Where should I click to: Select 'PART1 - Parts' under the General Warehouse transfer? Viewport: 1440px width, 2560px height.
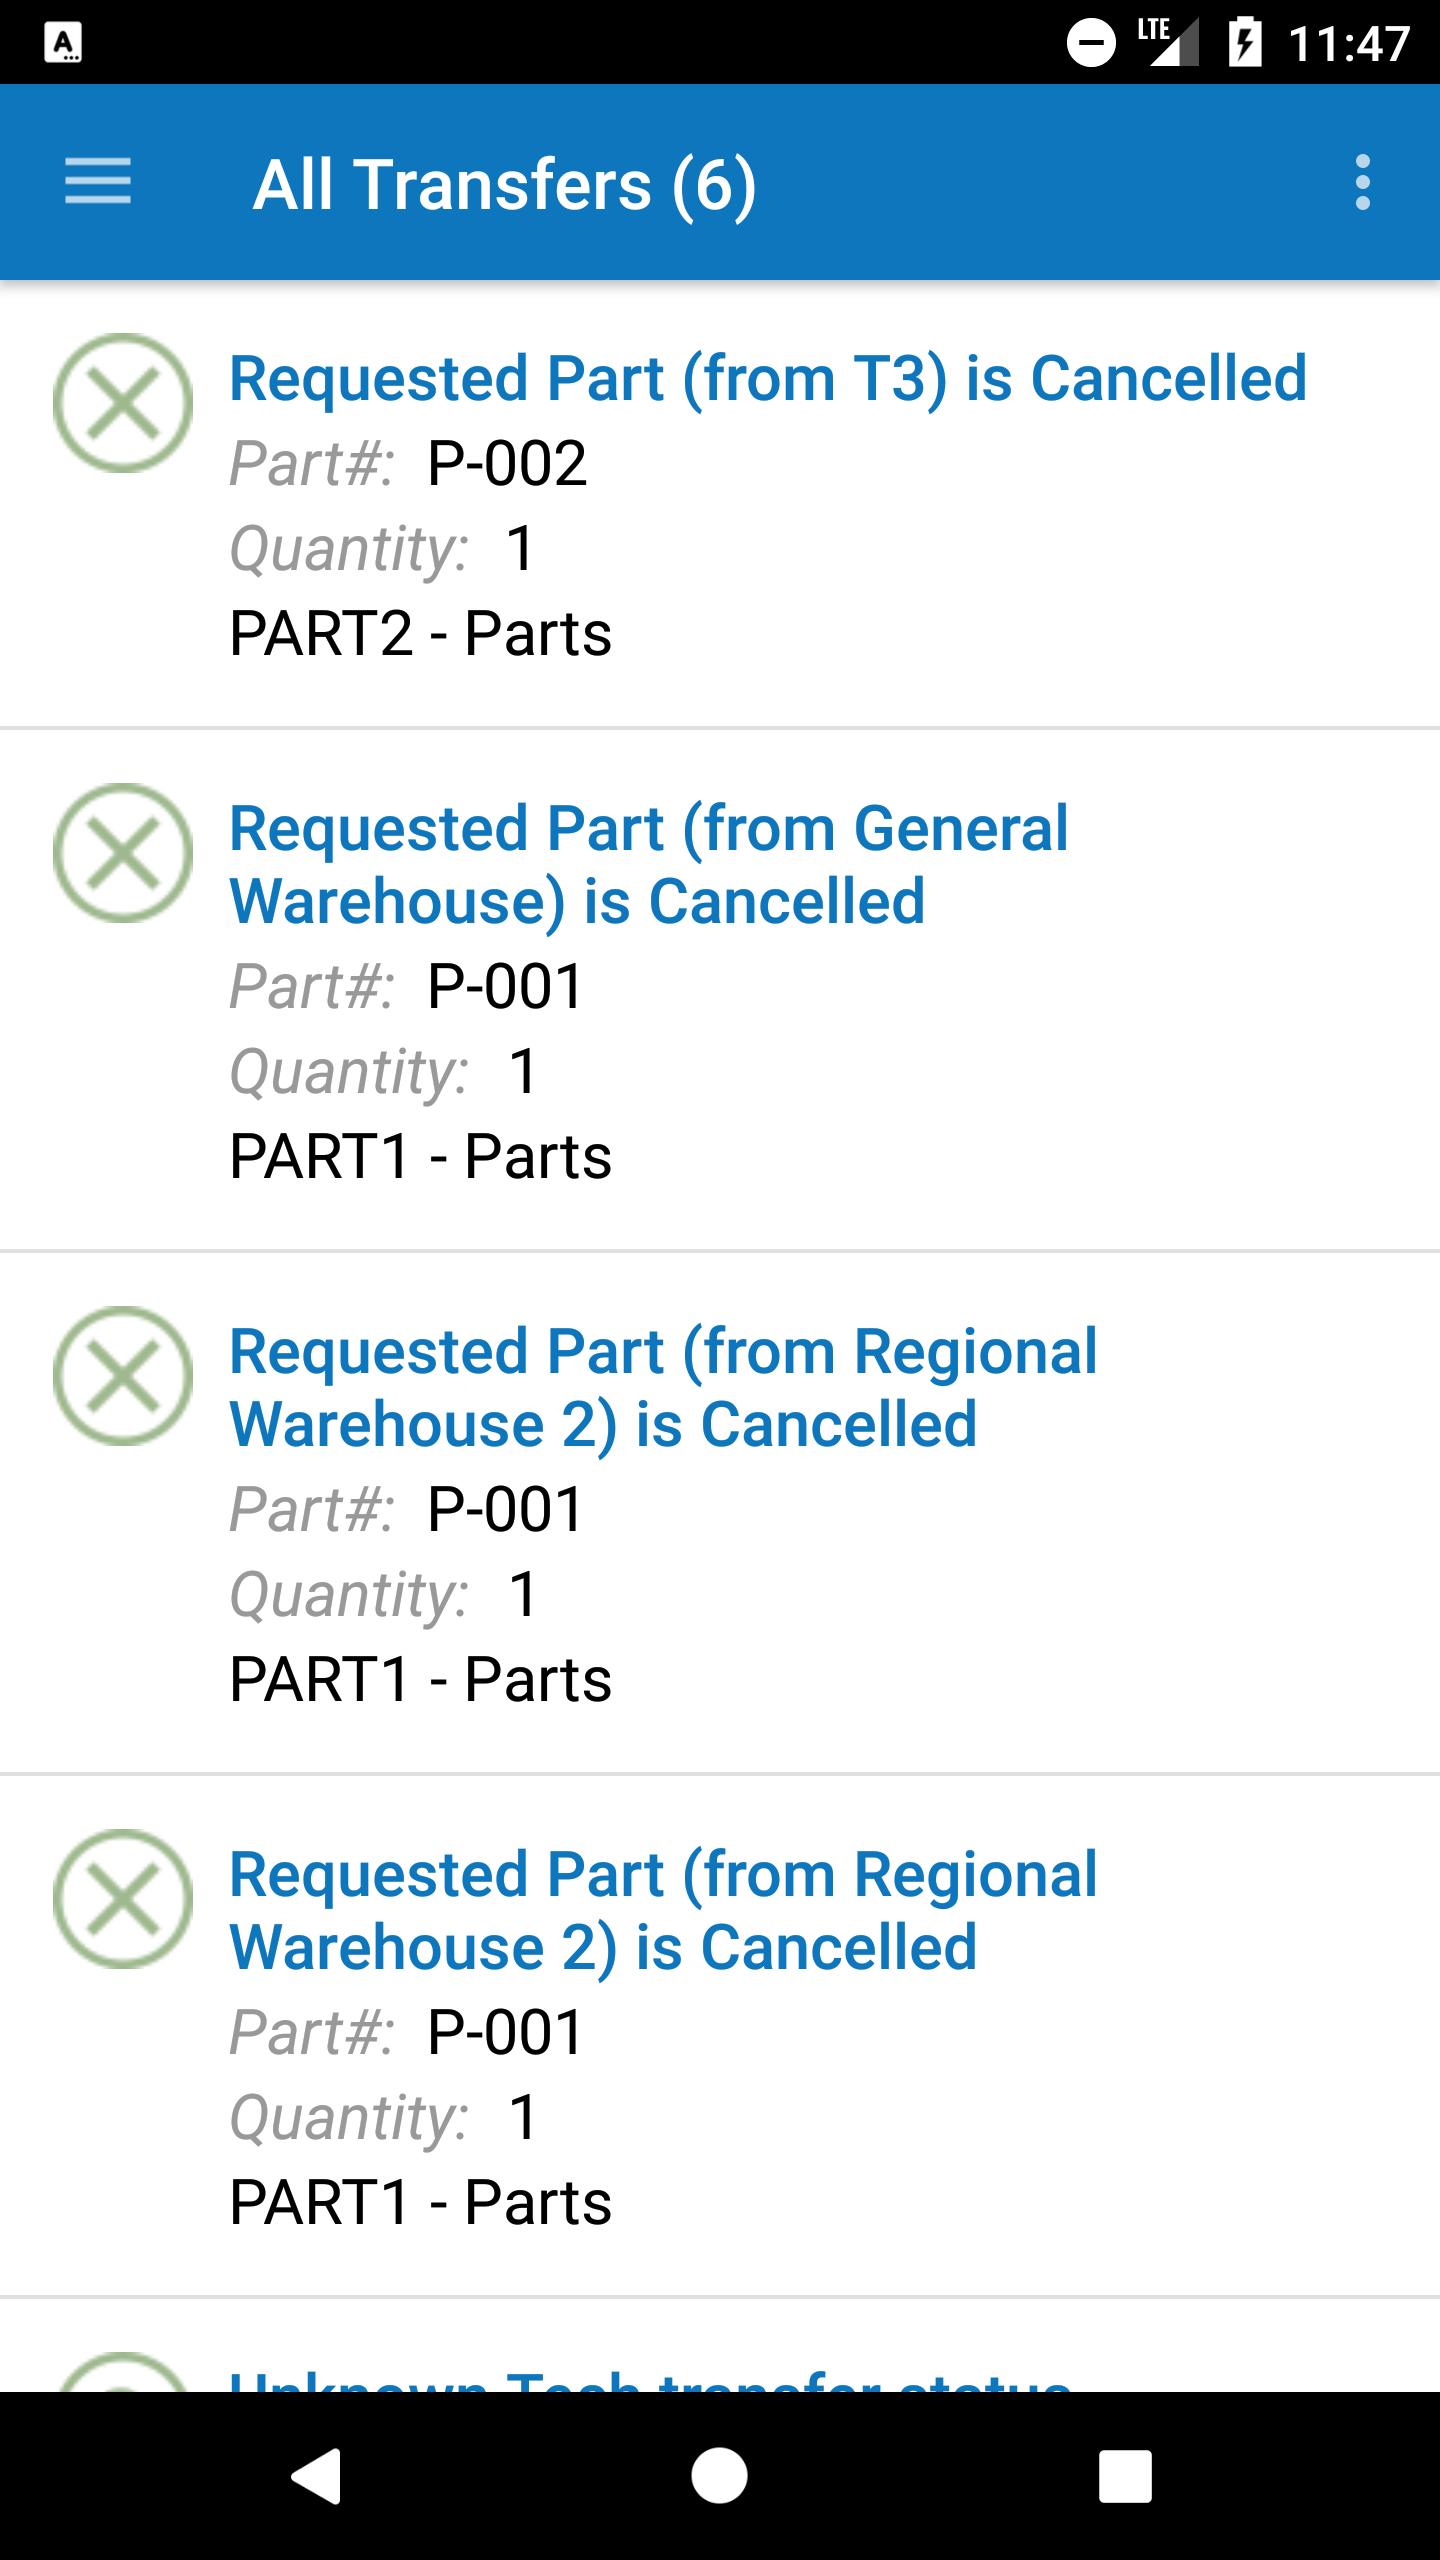coord(420,1157)
